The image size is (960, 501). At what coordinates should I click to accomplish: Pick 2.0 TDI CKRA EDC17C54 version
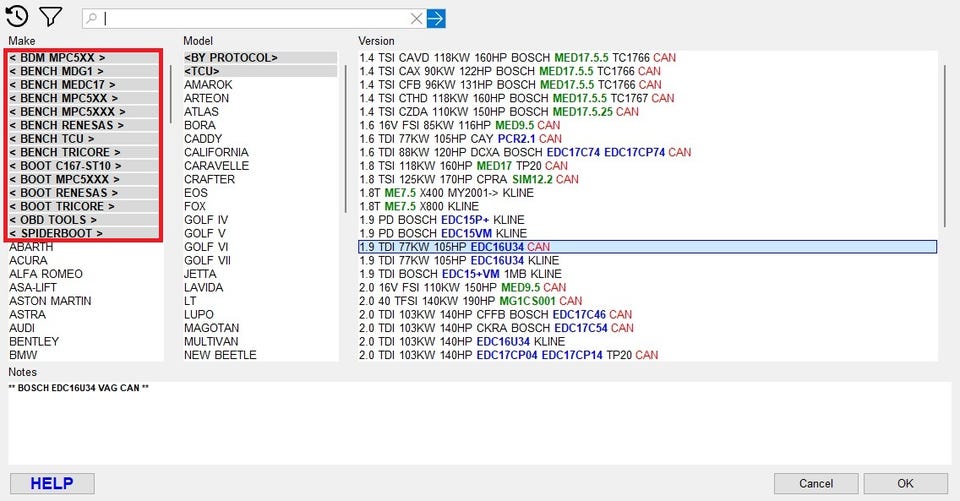[497, 328]
